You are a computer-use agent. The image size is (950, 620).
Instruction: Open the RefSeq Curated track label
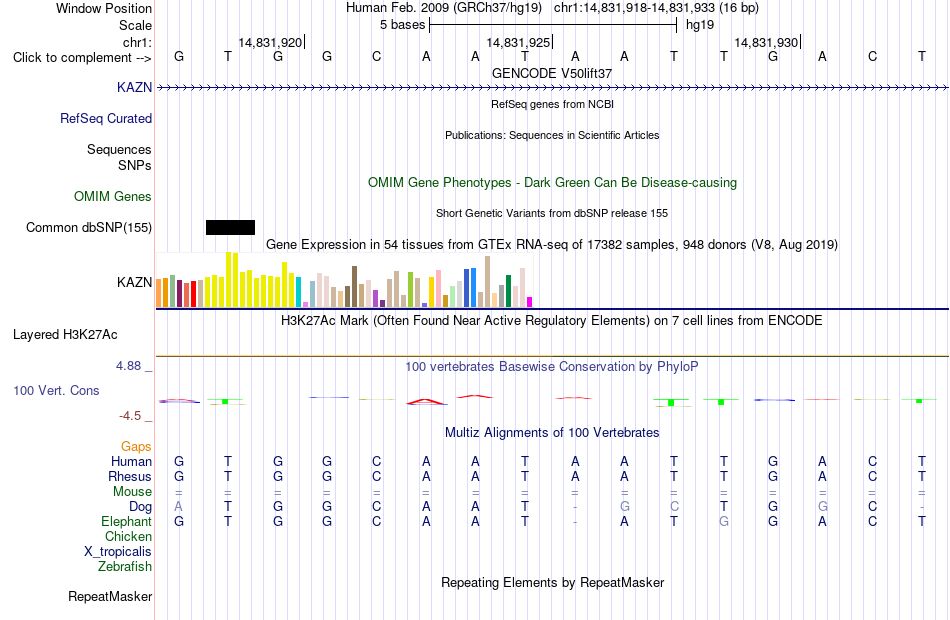106,118
